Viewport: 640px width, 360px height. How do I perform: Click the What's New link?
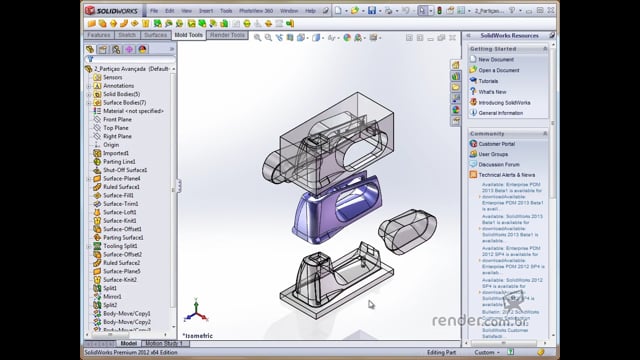pyautogui.click(x=492, y=92)
